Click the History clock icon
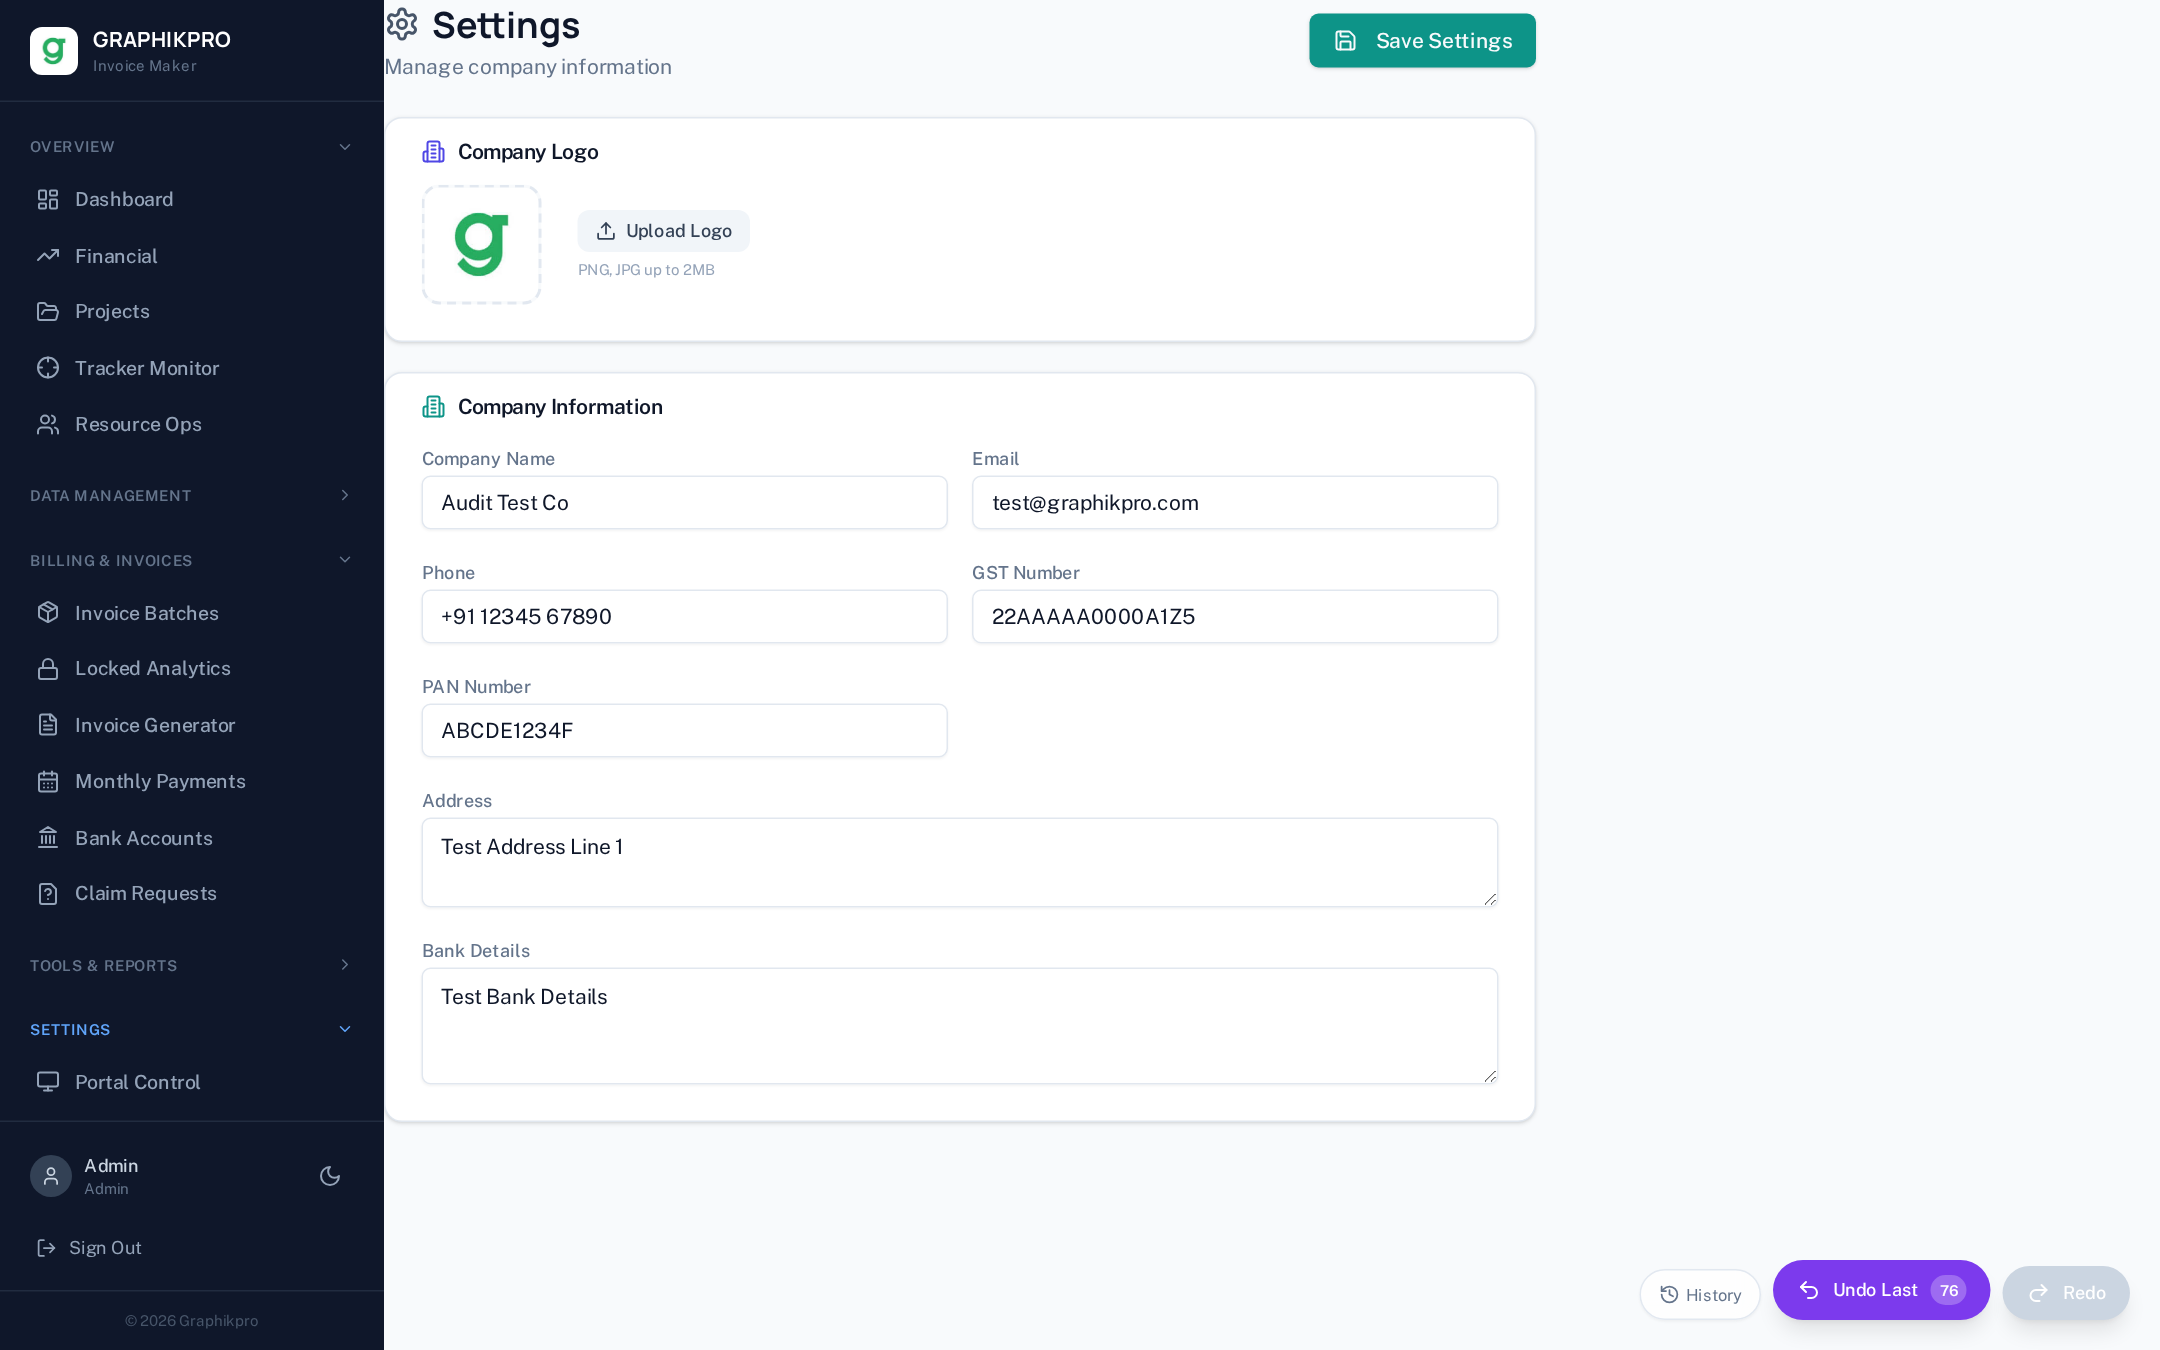Image resolution: width=2160 pixels, height=1350 pixels. point(1669,1295)
